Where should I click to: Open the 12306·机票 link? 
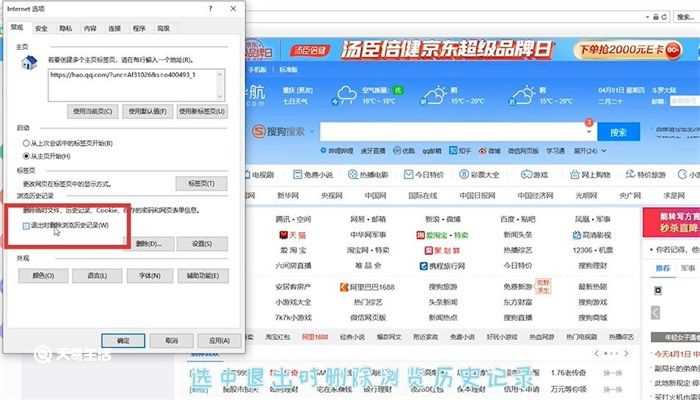pyautogui.click(x=593, y=250)
